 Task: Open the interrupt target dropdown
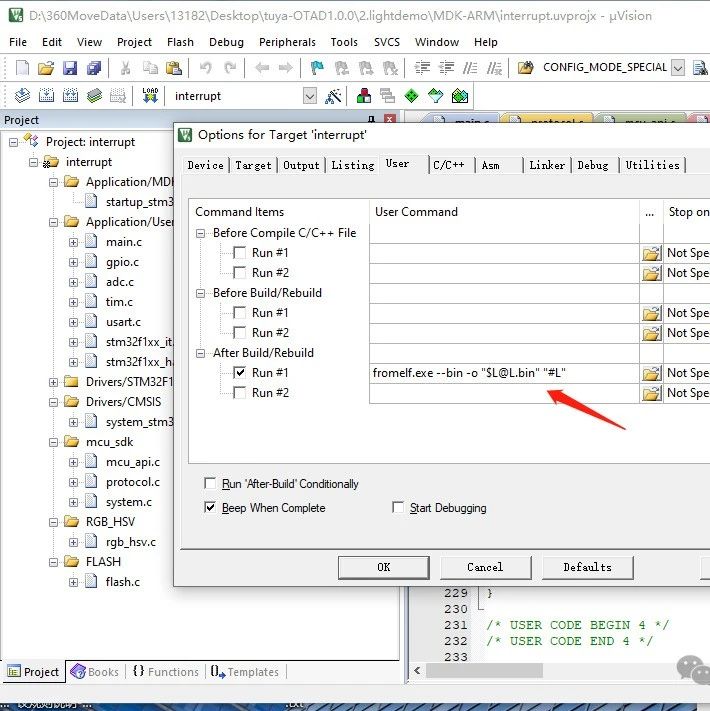coord(310,96)
